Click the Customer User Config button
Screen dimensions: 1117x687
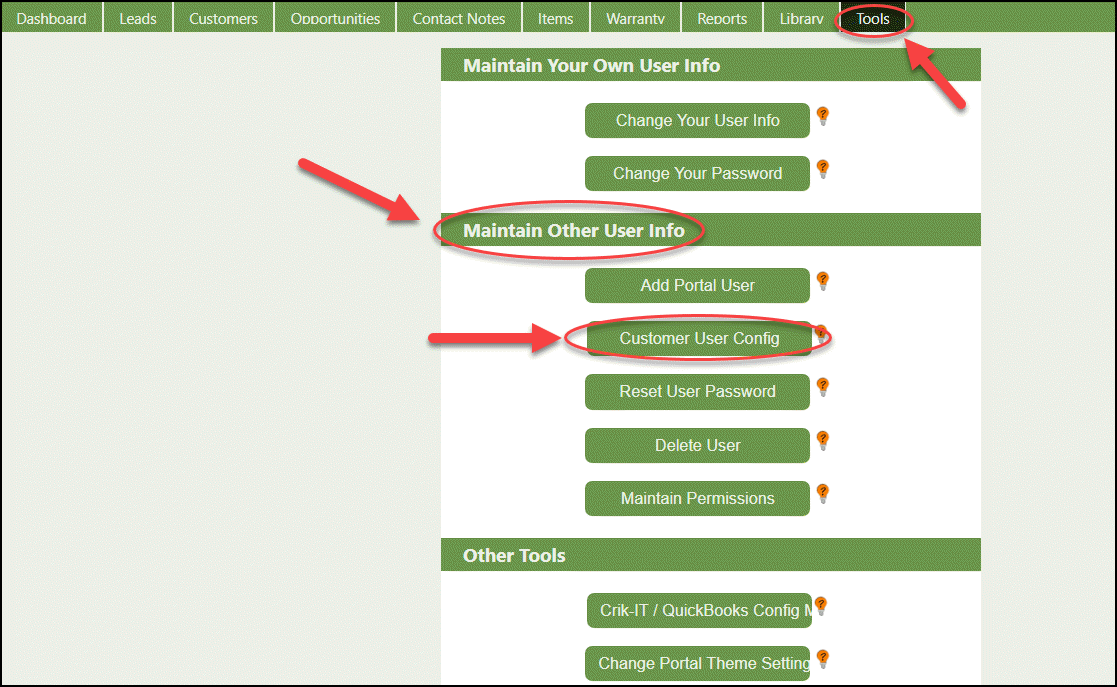[698, 339]
